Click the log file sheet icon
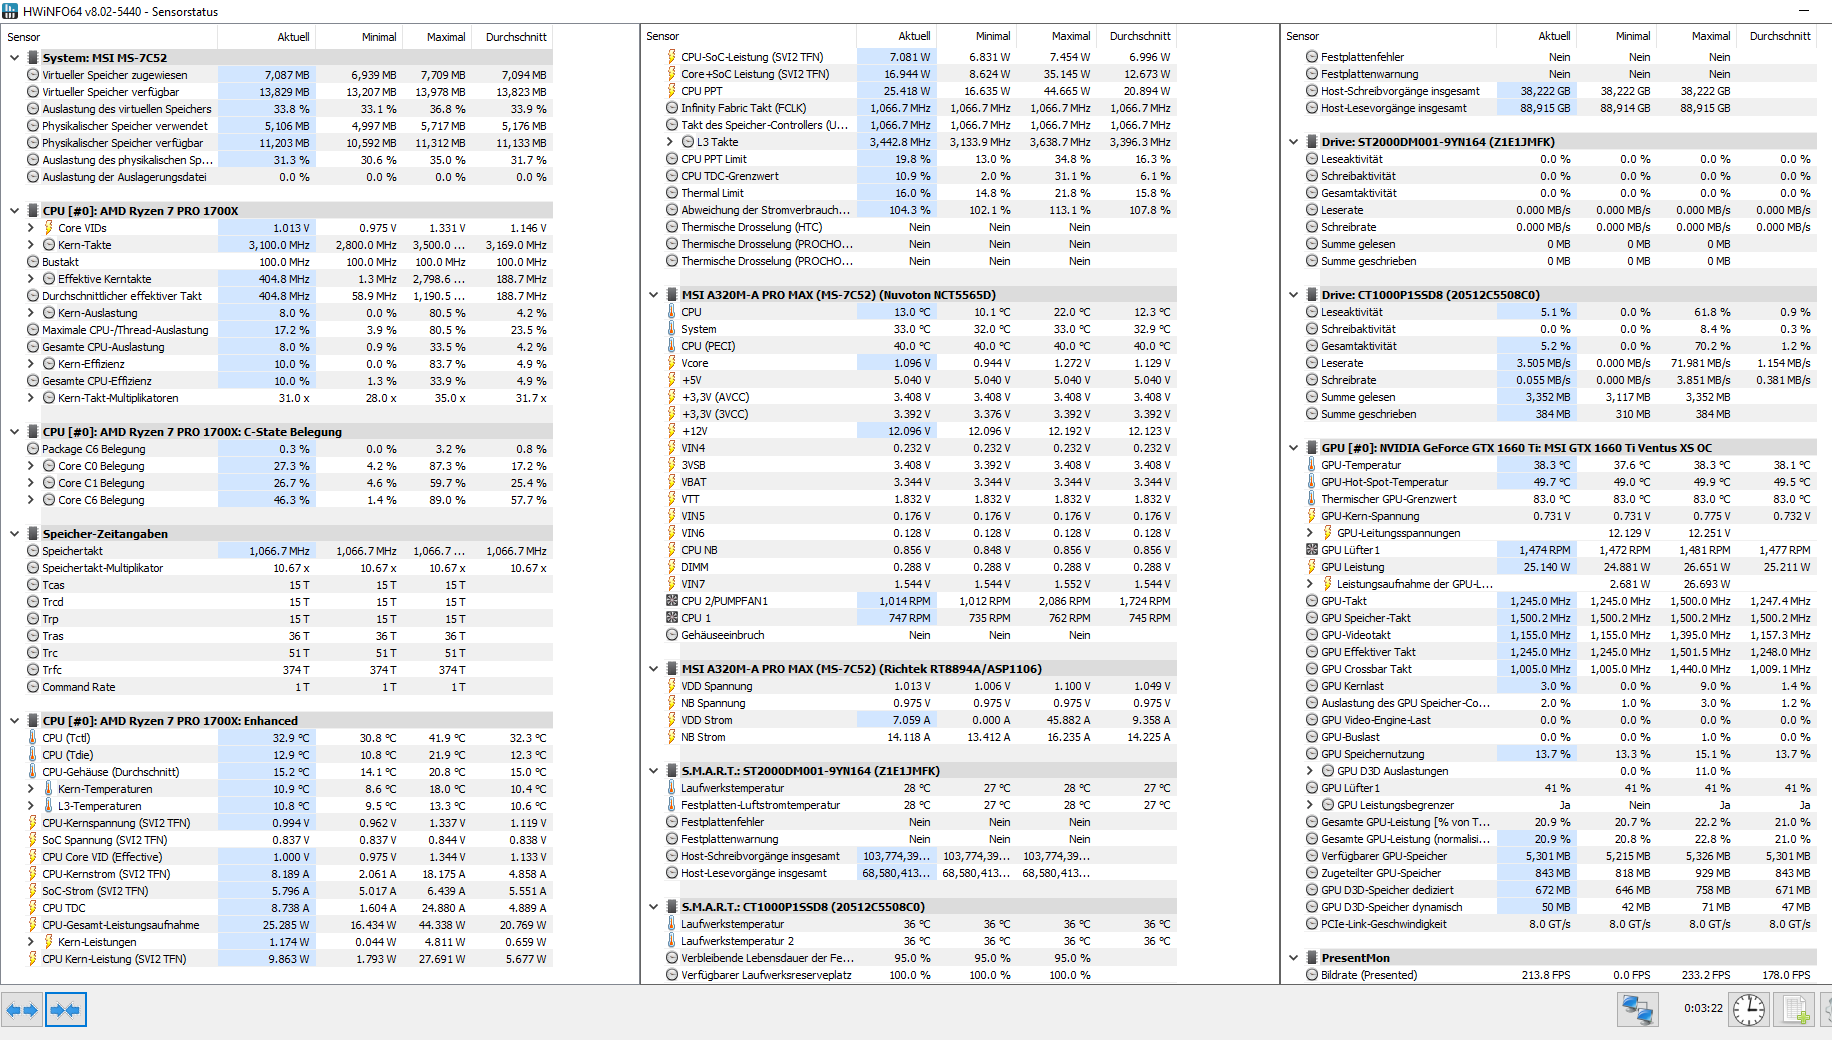Image resolution: width=1832 pixels, height=1040 pixels. point(1796,1010)
